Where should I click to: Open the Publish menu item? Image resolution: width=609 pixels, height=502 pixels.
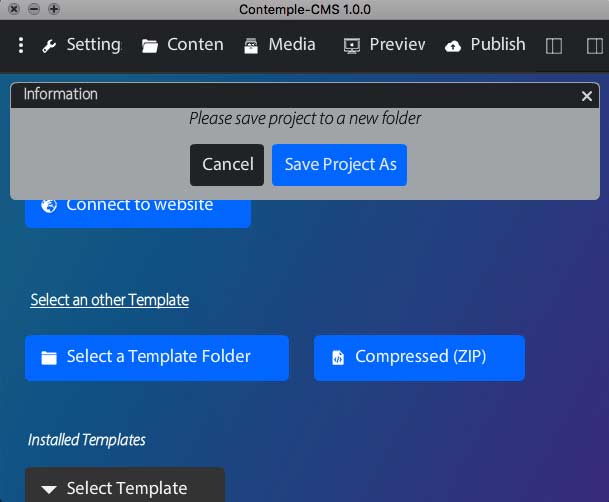point(497,45)
